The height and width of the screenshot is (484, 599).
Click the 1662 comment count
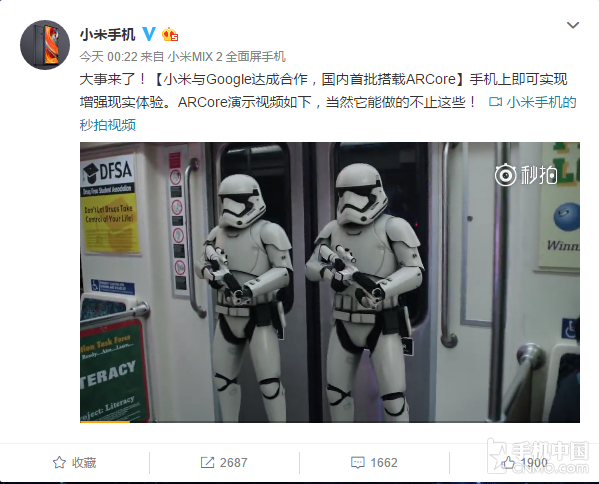pyautogui.click(x=384, y=463)
